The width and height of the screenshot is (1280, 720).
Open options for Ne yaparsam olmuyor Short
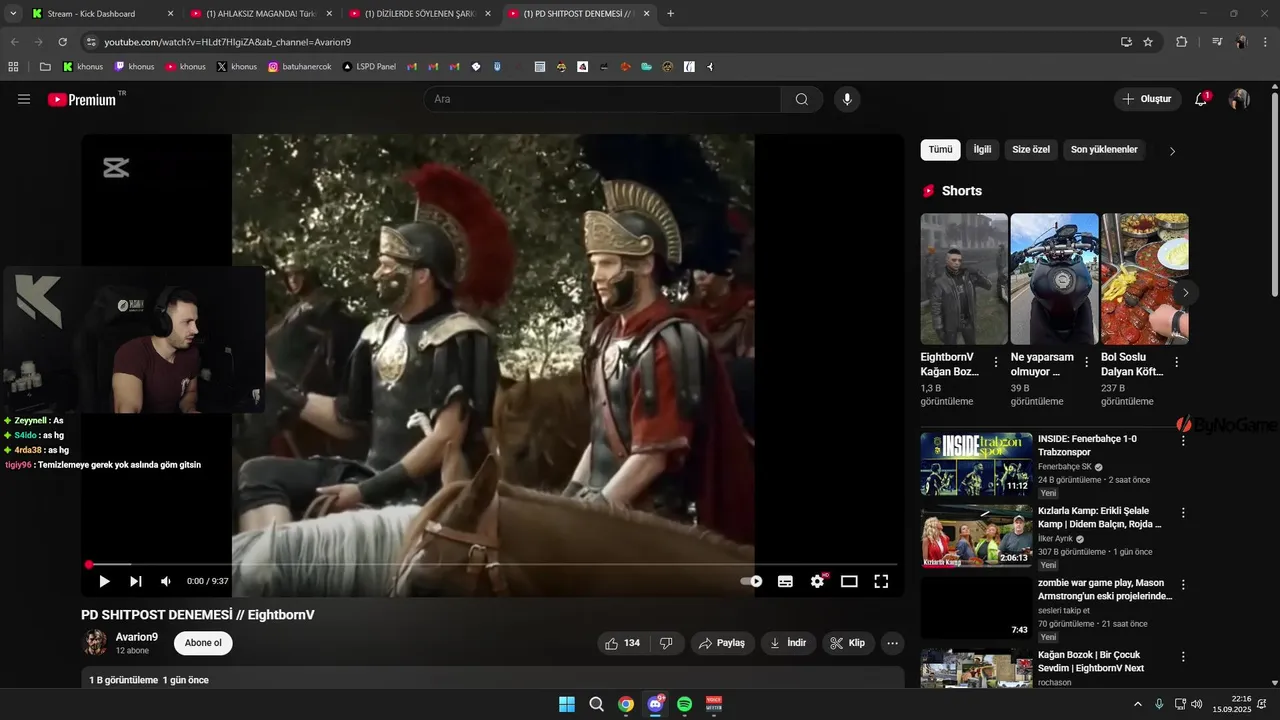1086,362
